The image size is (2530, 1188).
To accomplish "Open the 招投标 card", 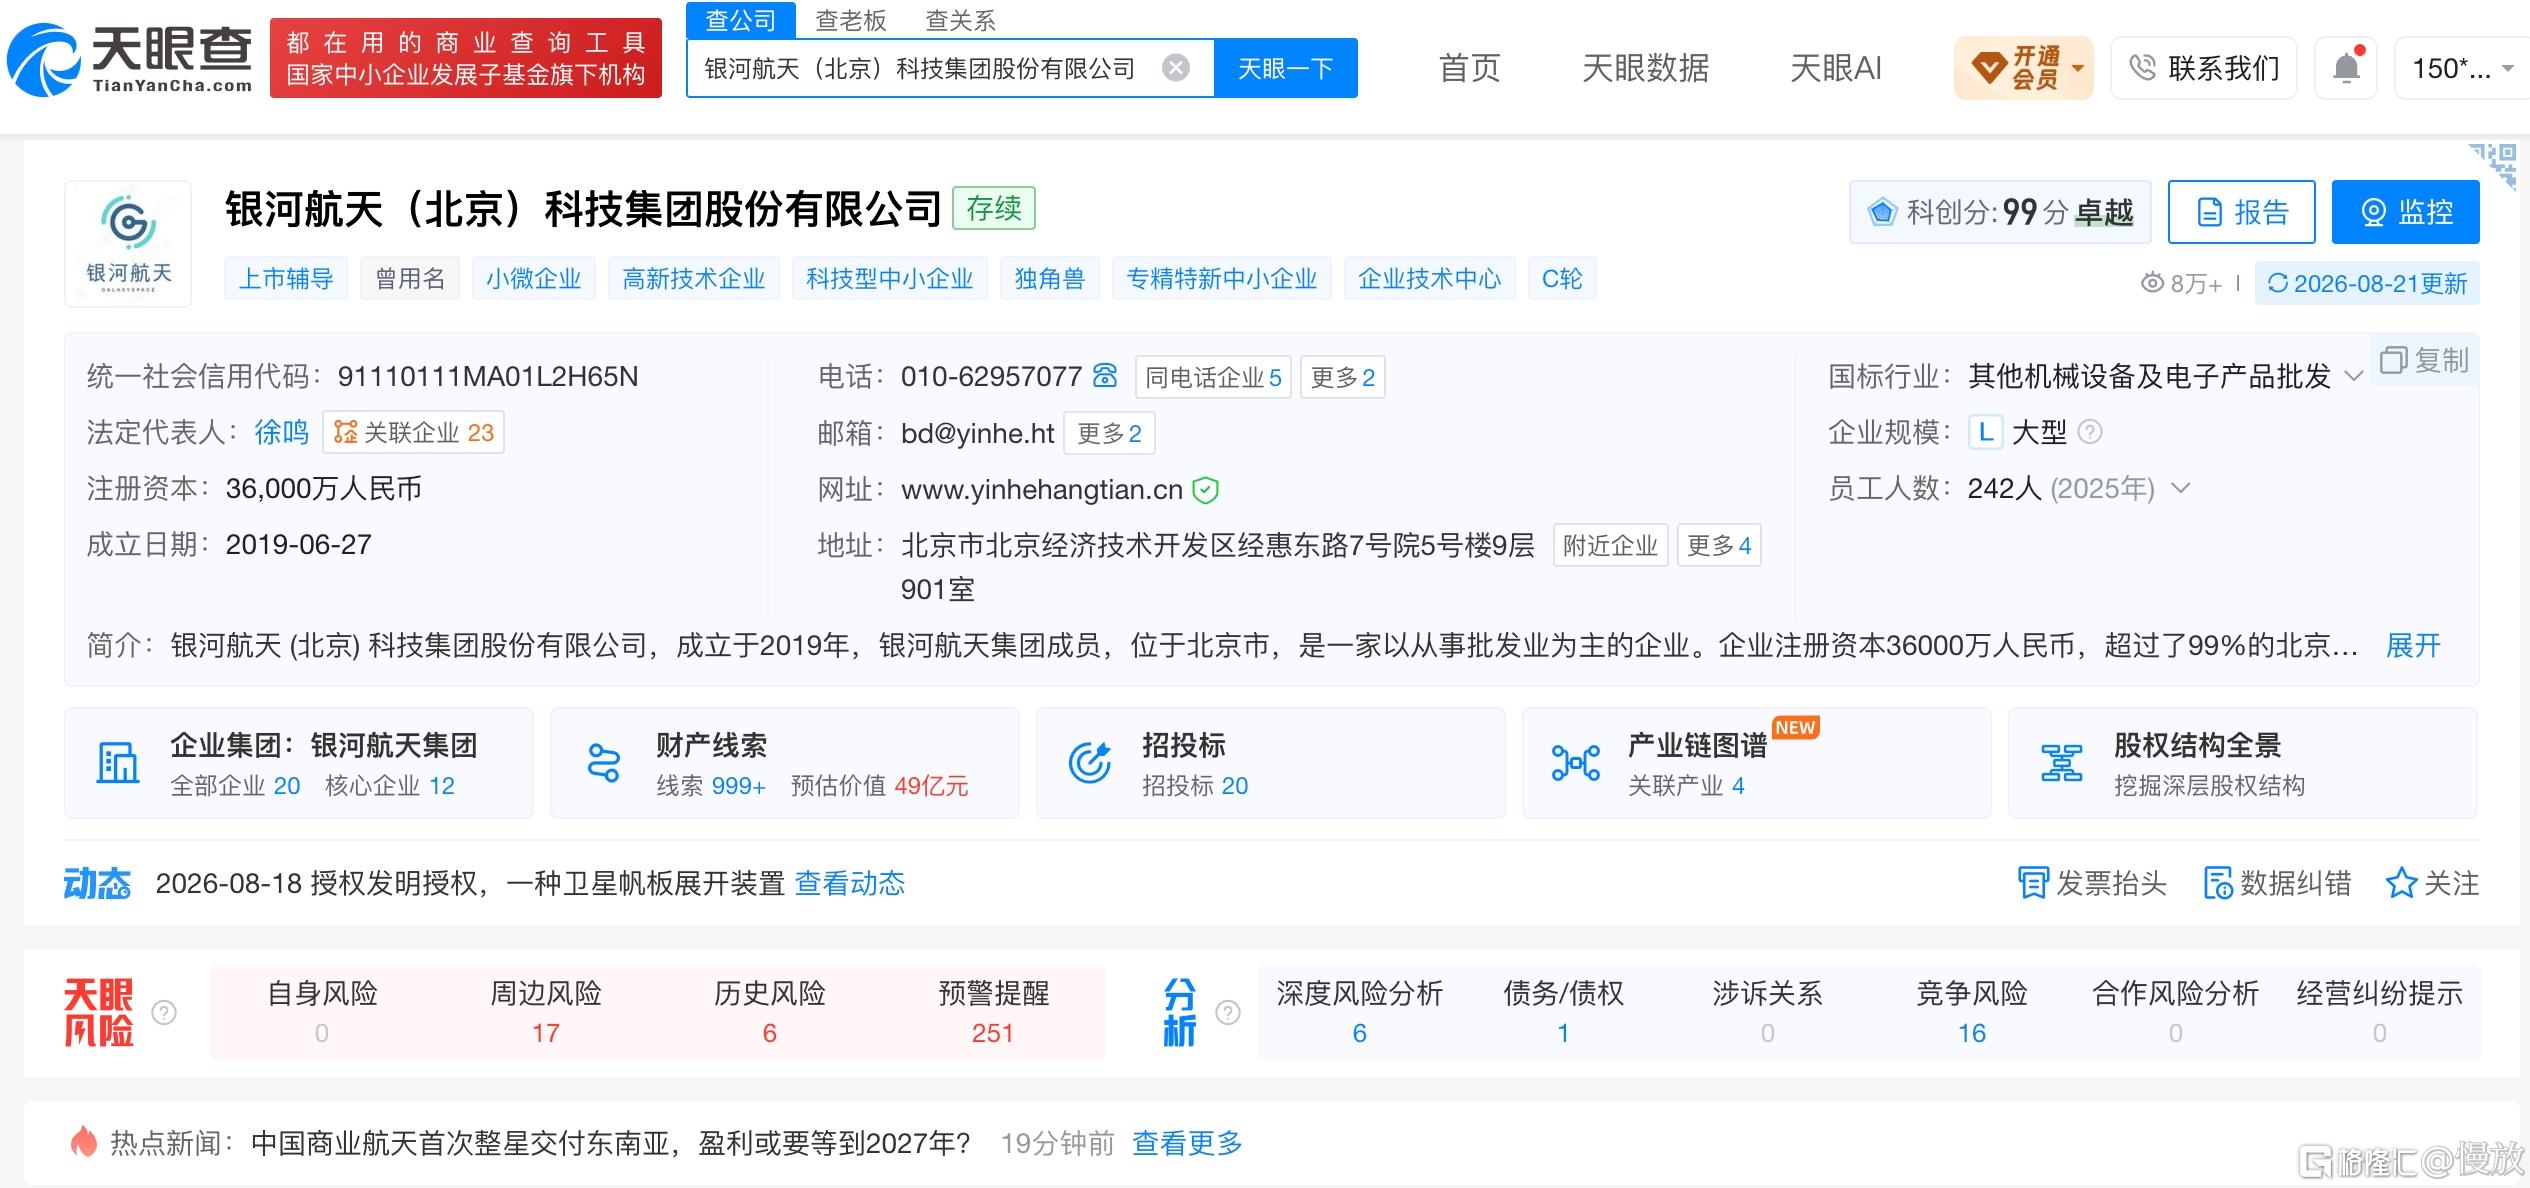I will 1271,763.
